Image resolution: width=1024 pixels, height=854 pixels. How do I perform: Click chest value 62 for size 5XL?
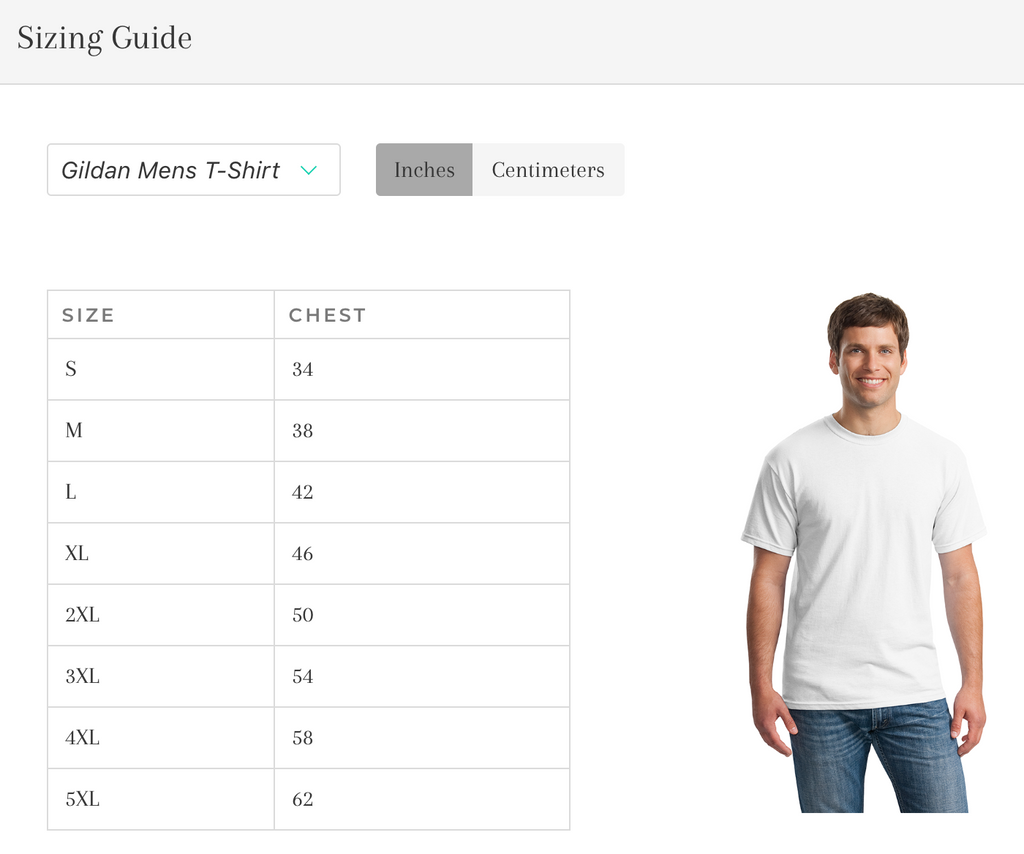(x=303, y=800)
